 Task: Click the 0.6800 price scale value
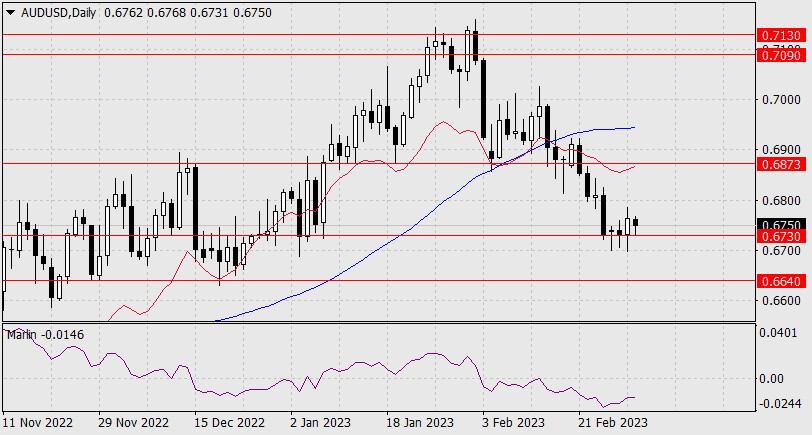click(781, 200)
